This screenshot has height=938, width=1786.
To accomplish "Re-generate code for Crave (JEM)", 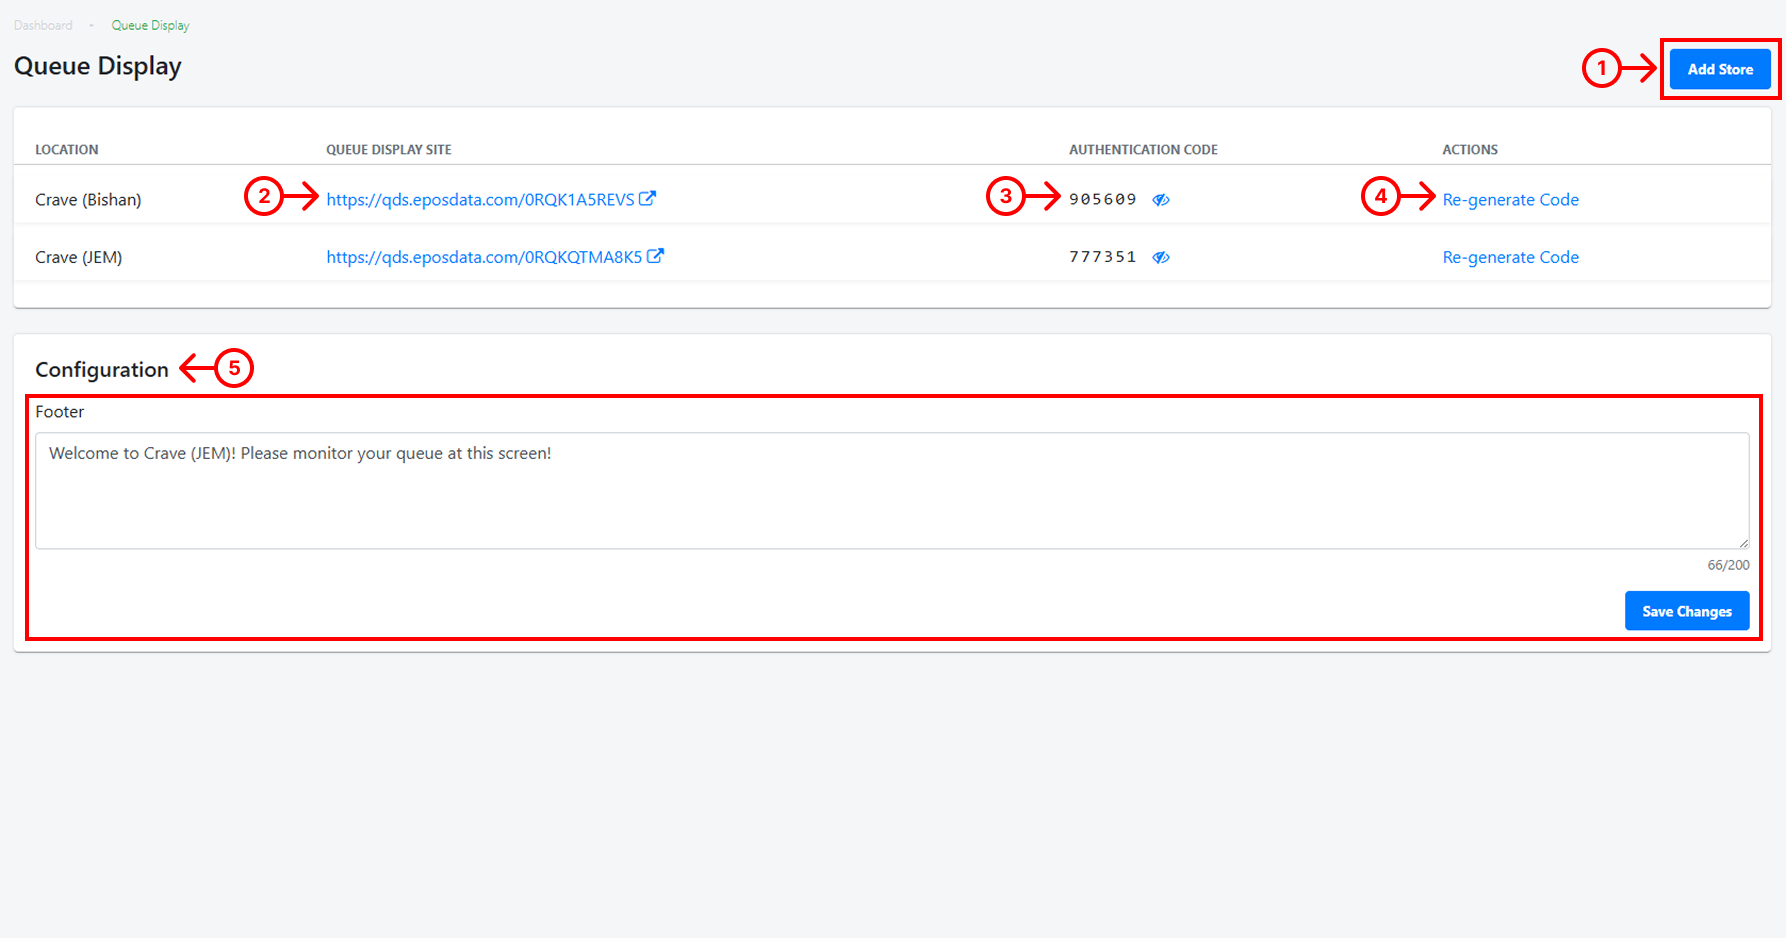I will (x=1510, y=257).
